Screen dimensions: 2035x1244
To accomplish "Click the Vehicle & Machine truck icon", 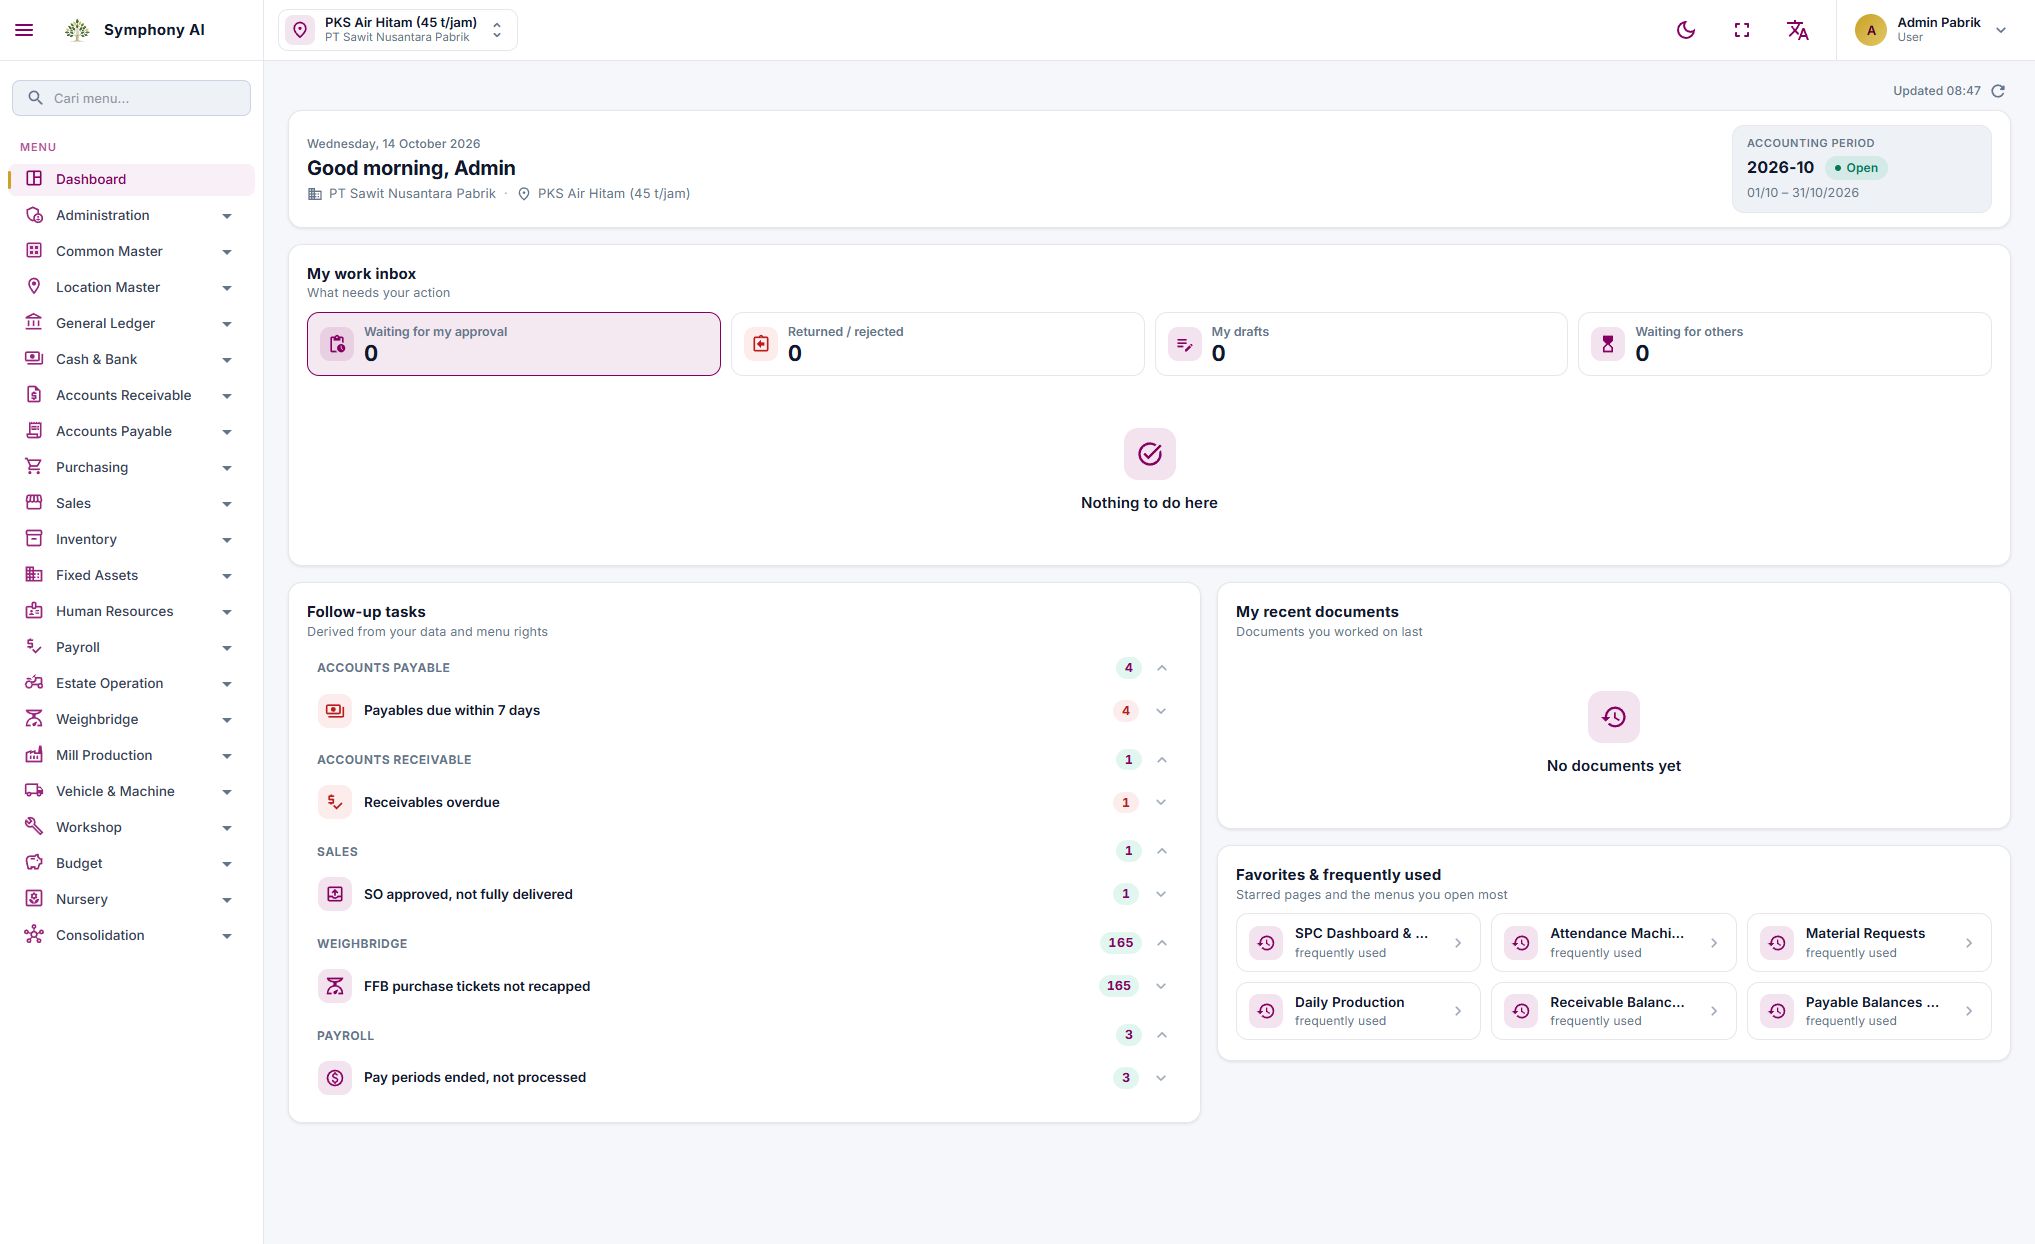I will (x=34, y=791).
